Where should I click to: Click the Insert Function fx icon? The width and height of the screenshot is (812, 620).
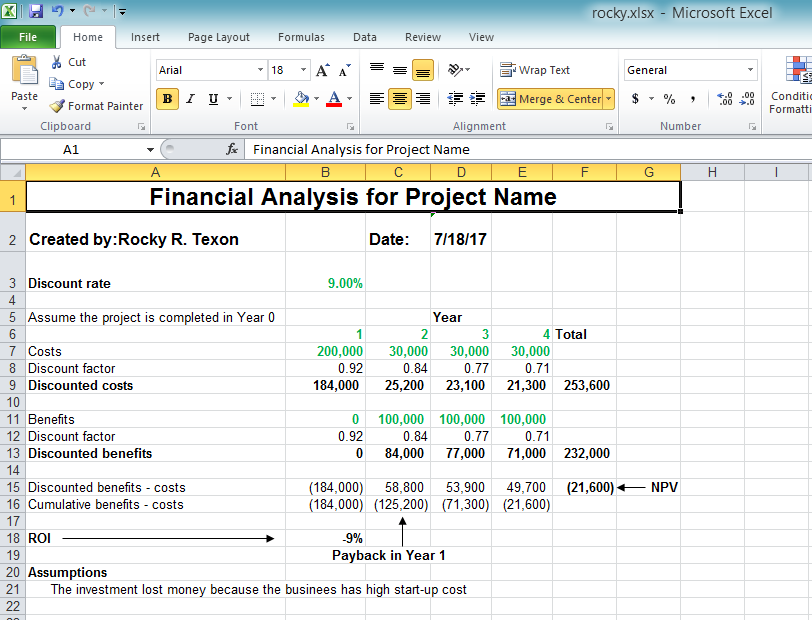[x=232, y=149]
